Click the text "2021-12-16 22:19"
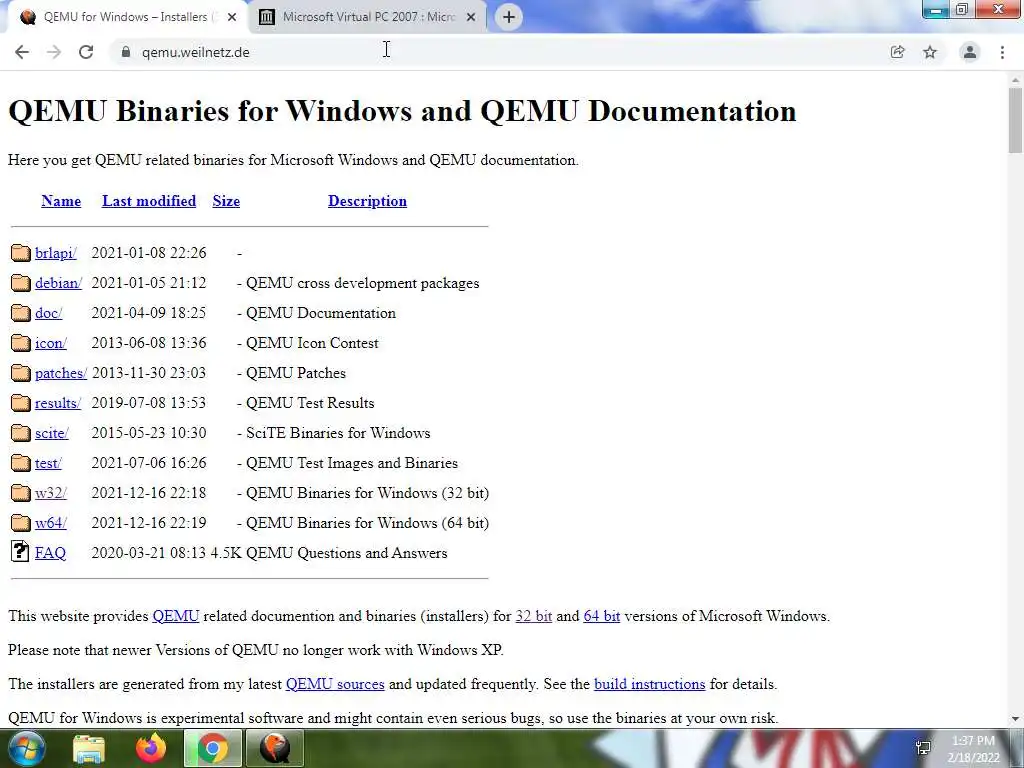The width and height of the screenshot is (1024, 768). [x=149, y=523]
